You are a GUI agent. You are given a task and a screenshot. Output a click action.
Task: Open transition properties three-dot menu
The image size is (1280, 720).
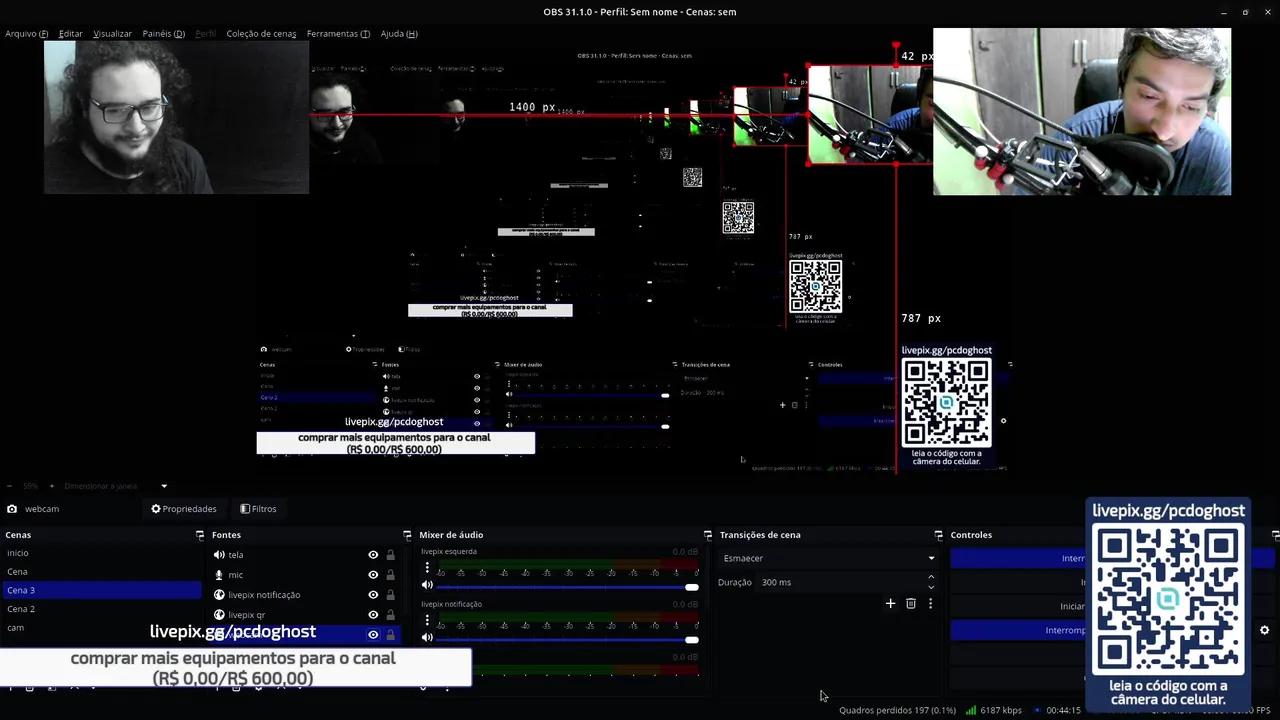click(x=930, y=603)
